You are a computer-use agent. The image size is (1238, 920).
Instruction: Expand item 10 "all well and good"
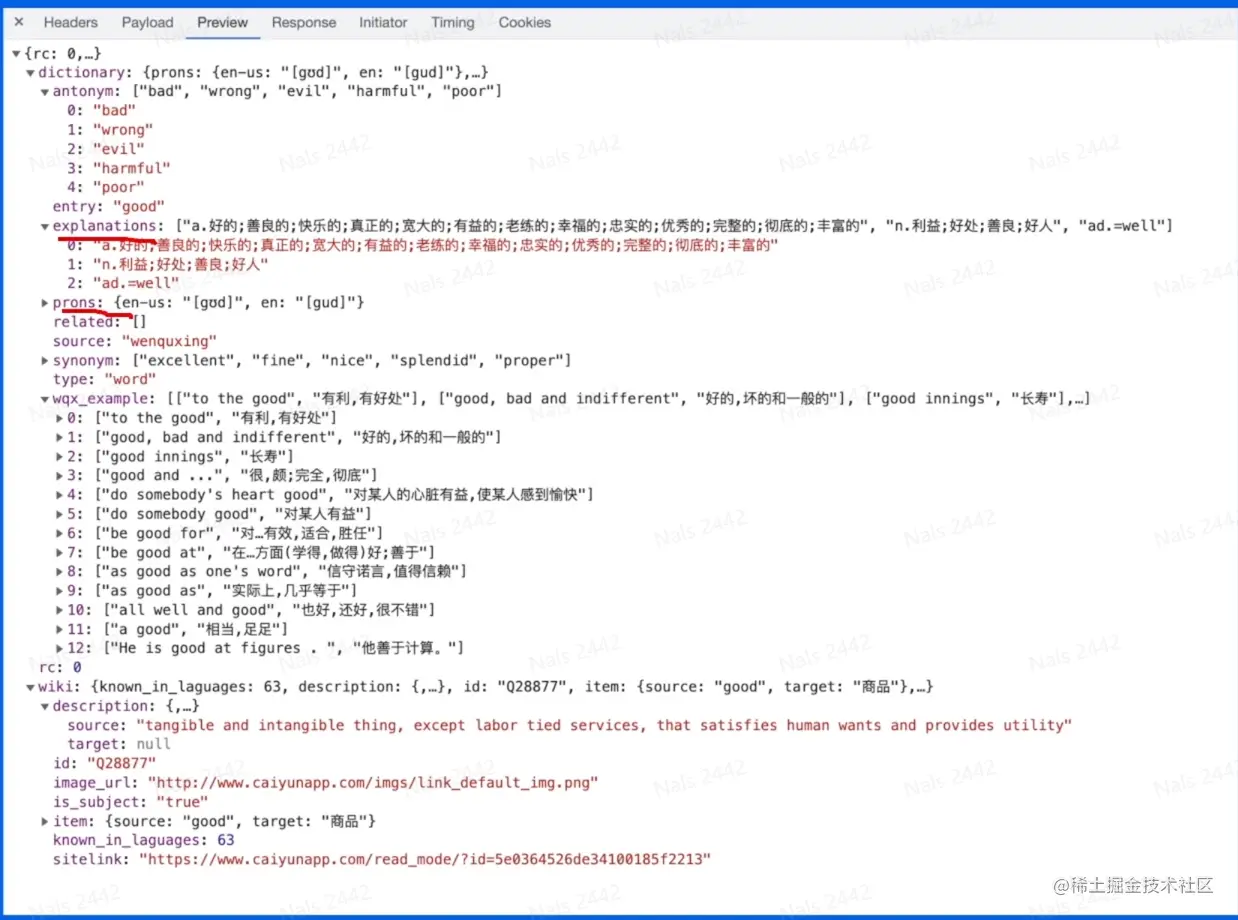(x=59, y=610)
